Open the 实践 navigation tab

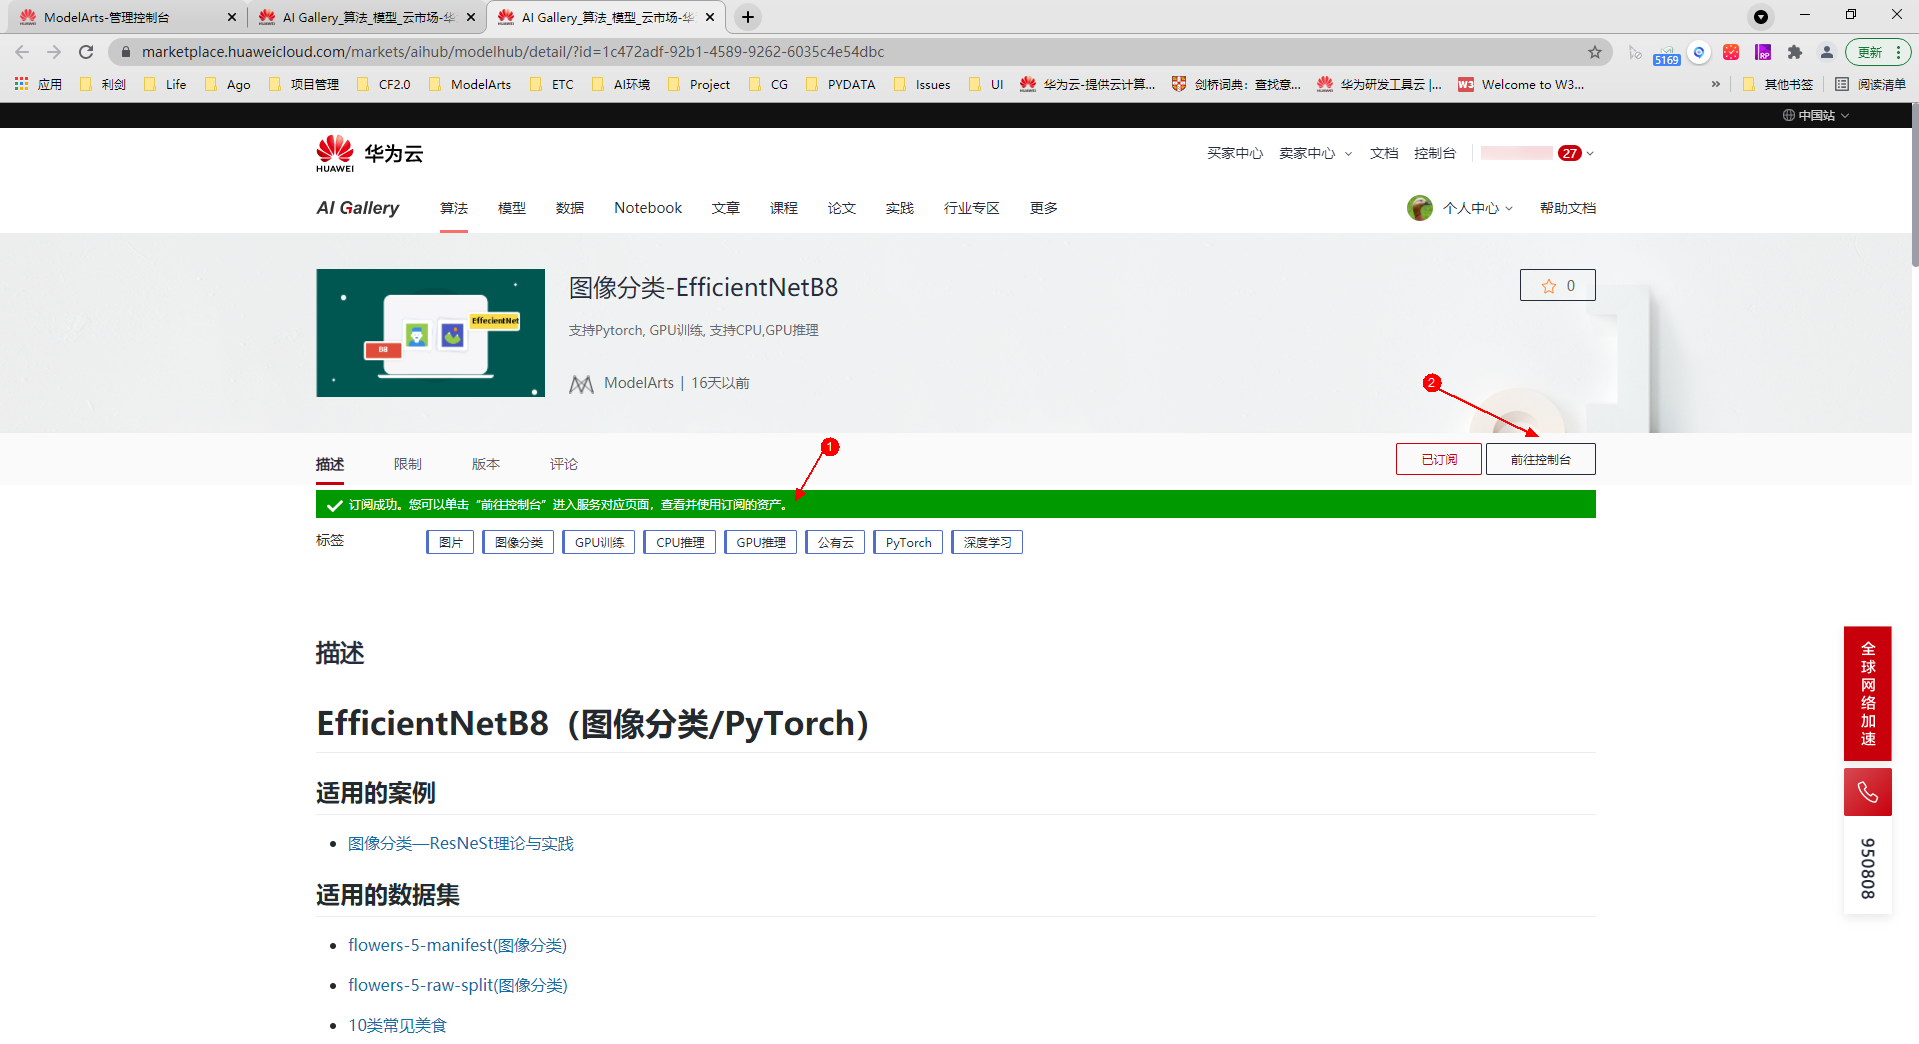[x=900, y=208]
